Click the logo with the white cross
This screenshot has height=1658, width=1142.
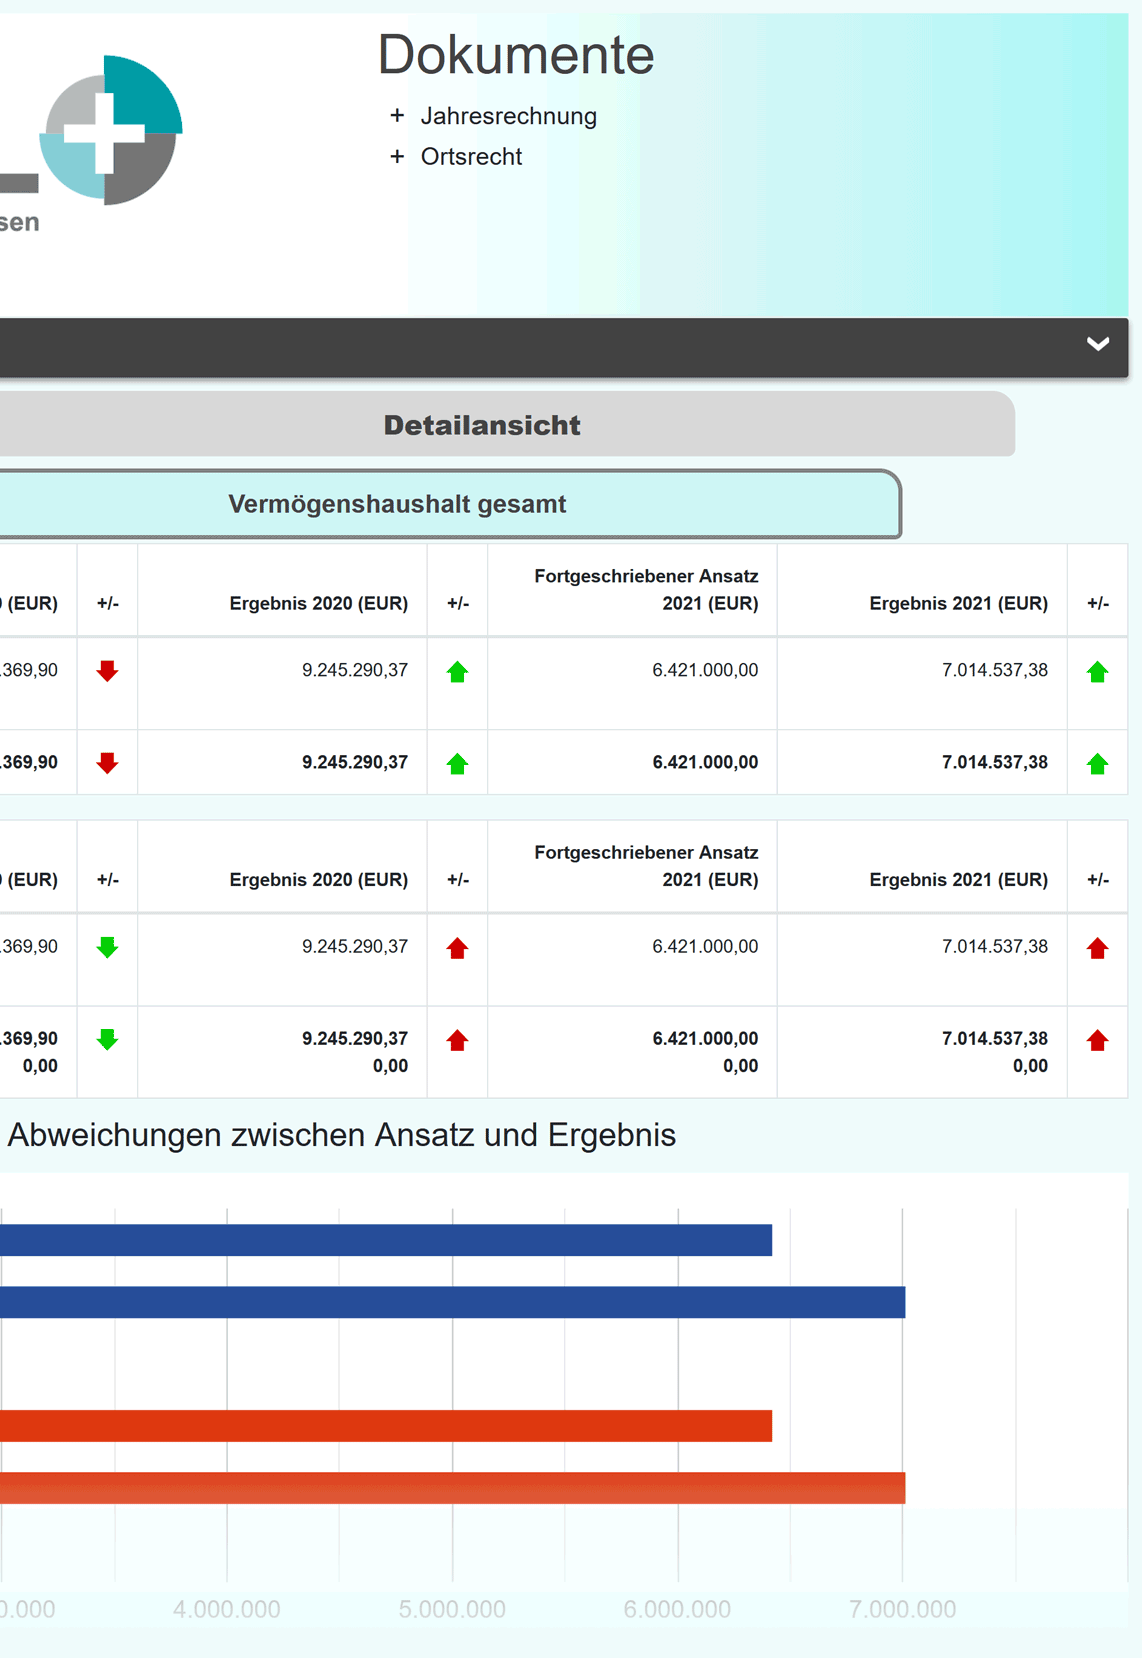point(110,131)
